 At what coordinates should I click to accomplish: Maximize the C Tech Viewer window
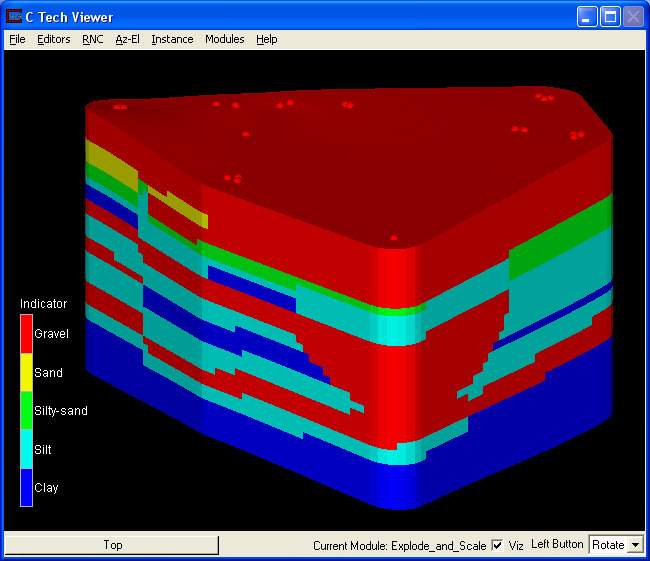click(x=610, y=17)
